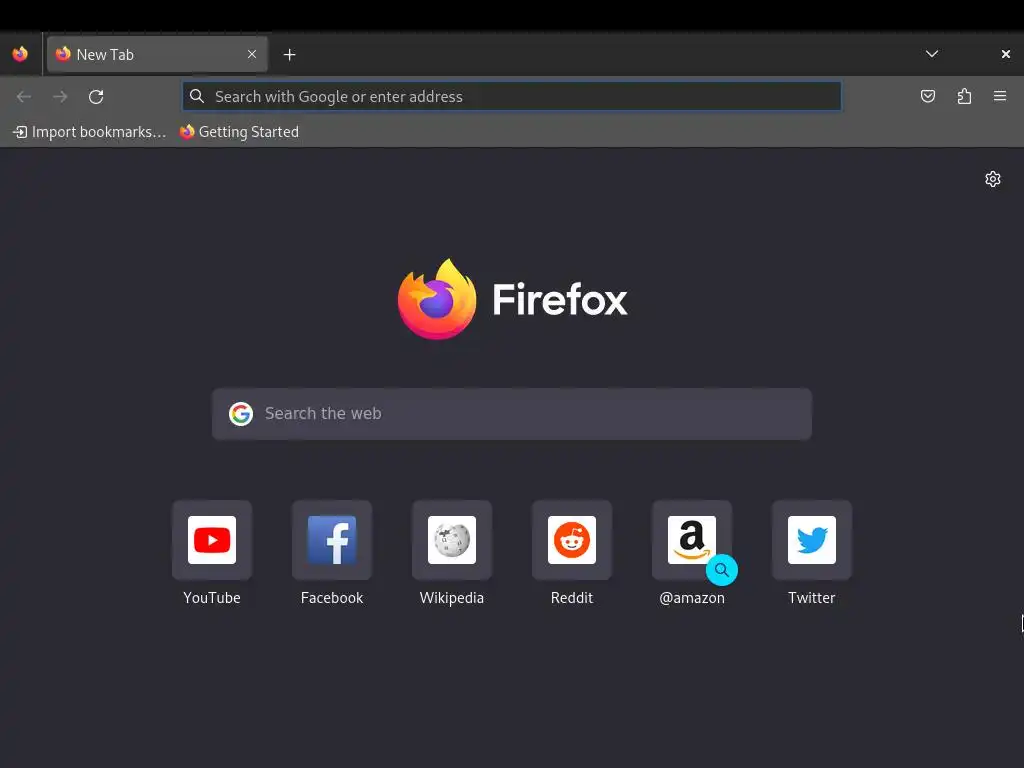The height and width of the screenshot is (768, 1024).
Task: Click the Google logo in search box
Action: point(241,413)
